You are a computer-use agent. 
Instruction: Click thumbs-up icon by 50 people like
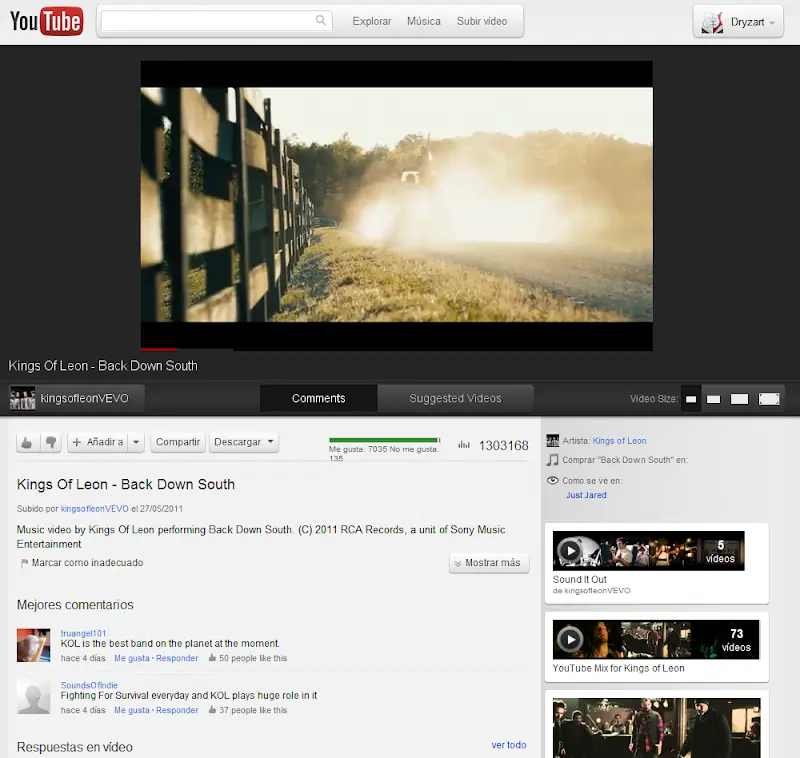coord(212,658)
